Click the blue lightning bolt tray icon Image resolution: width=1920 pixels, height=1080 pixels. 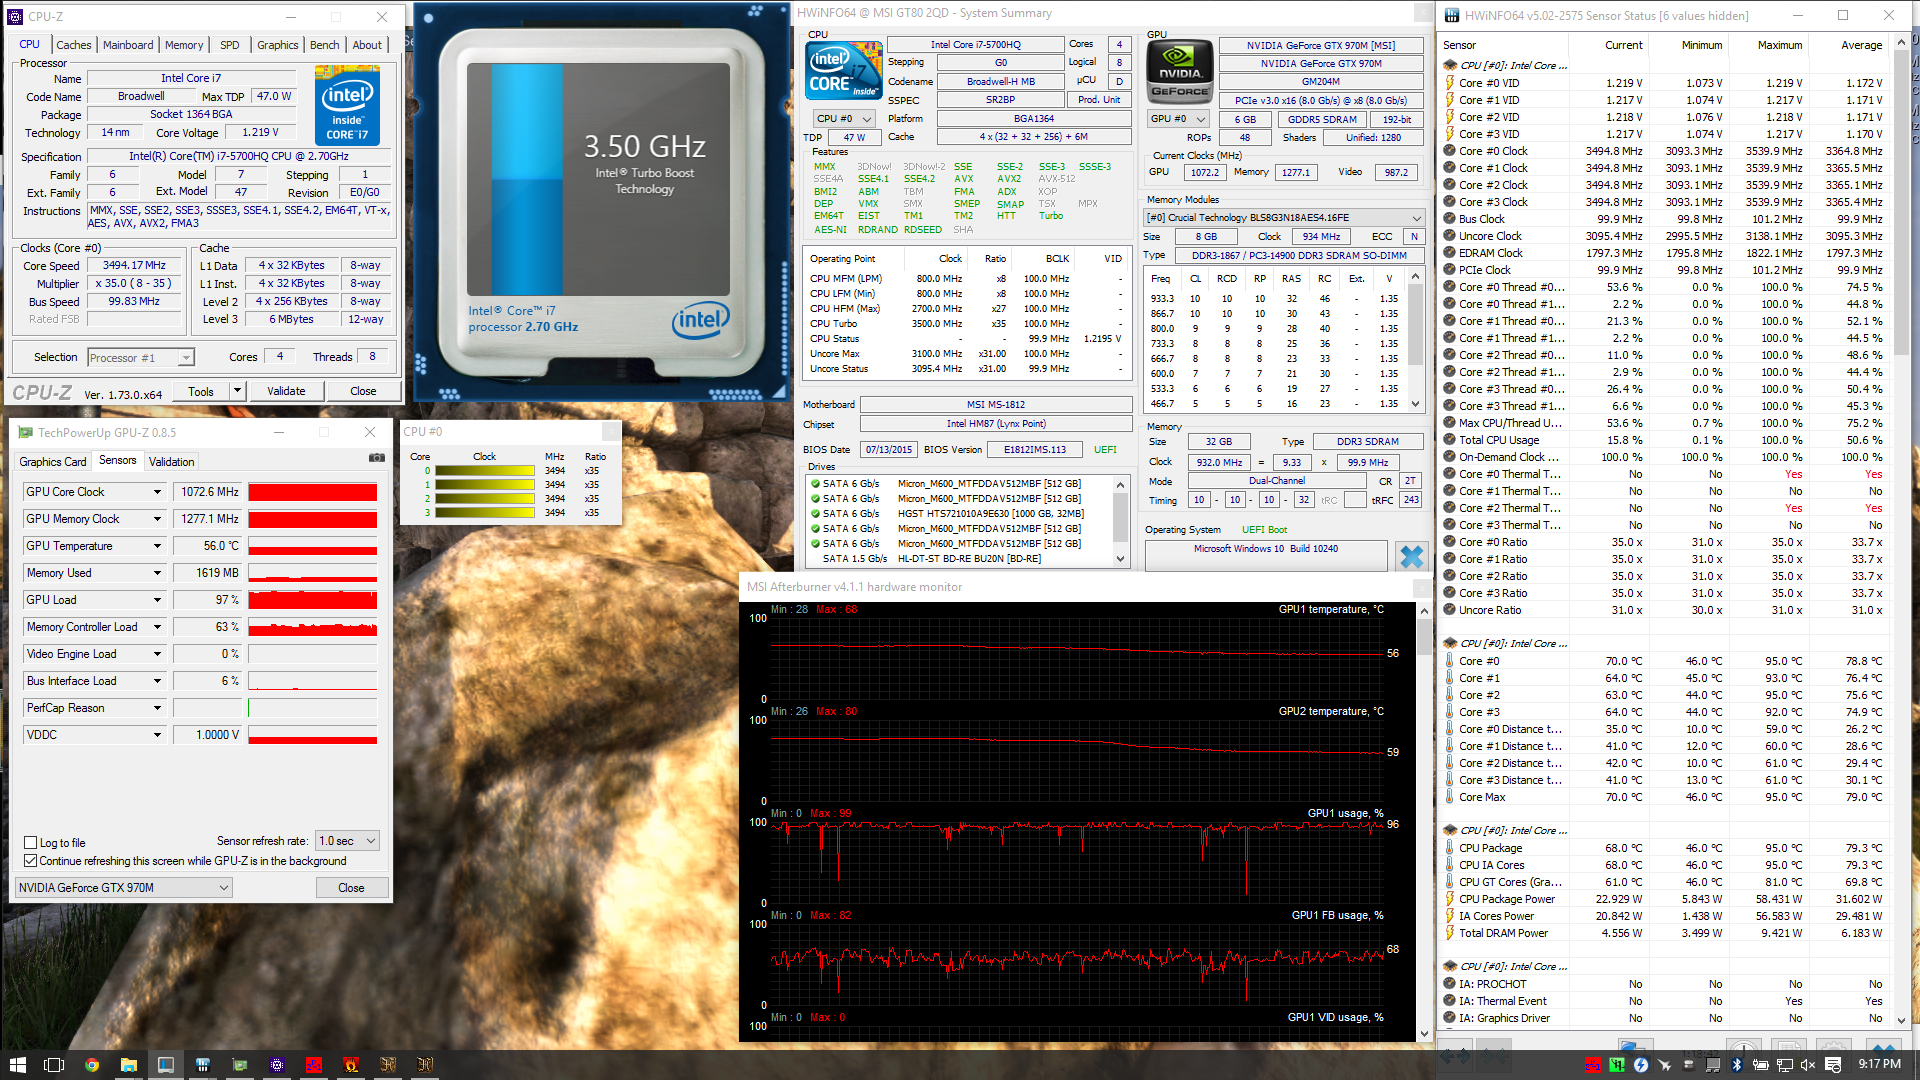pos(1641,1065)
